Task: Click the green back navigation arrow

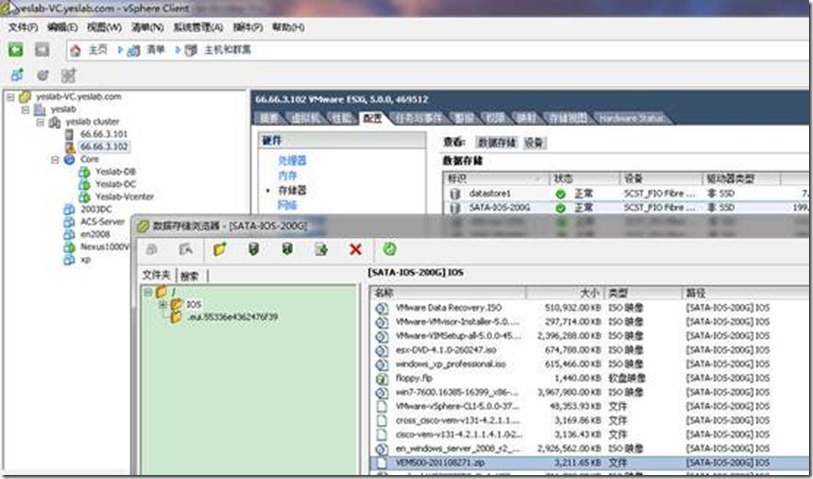Action: (x=16, y=50)
